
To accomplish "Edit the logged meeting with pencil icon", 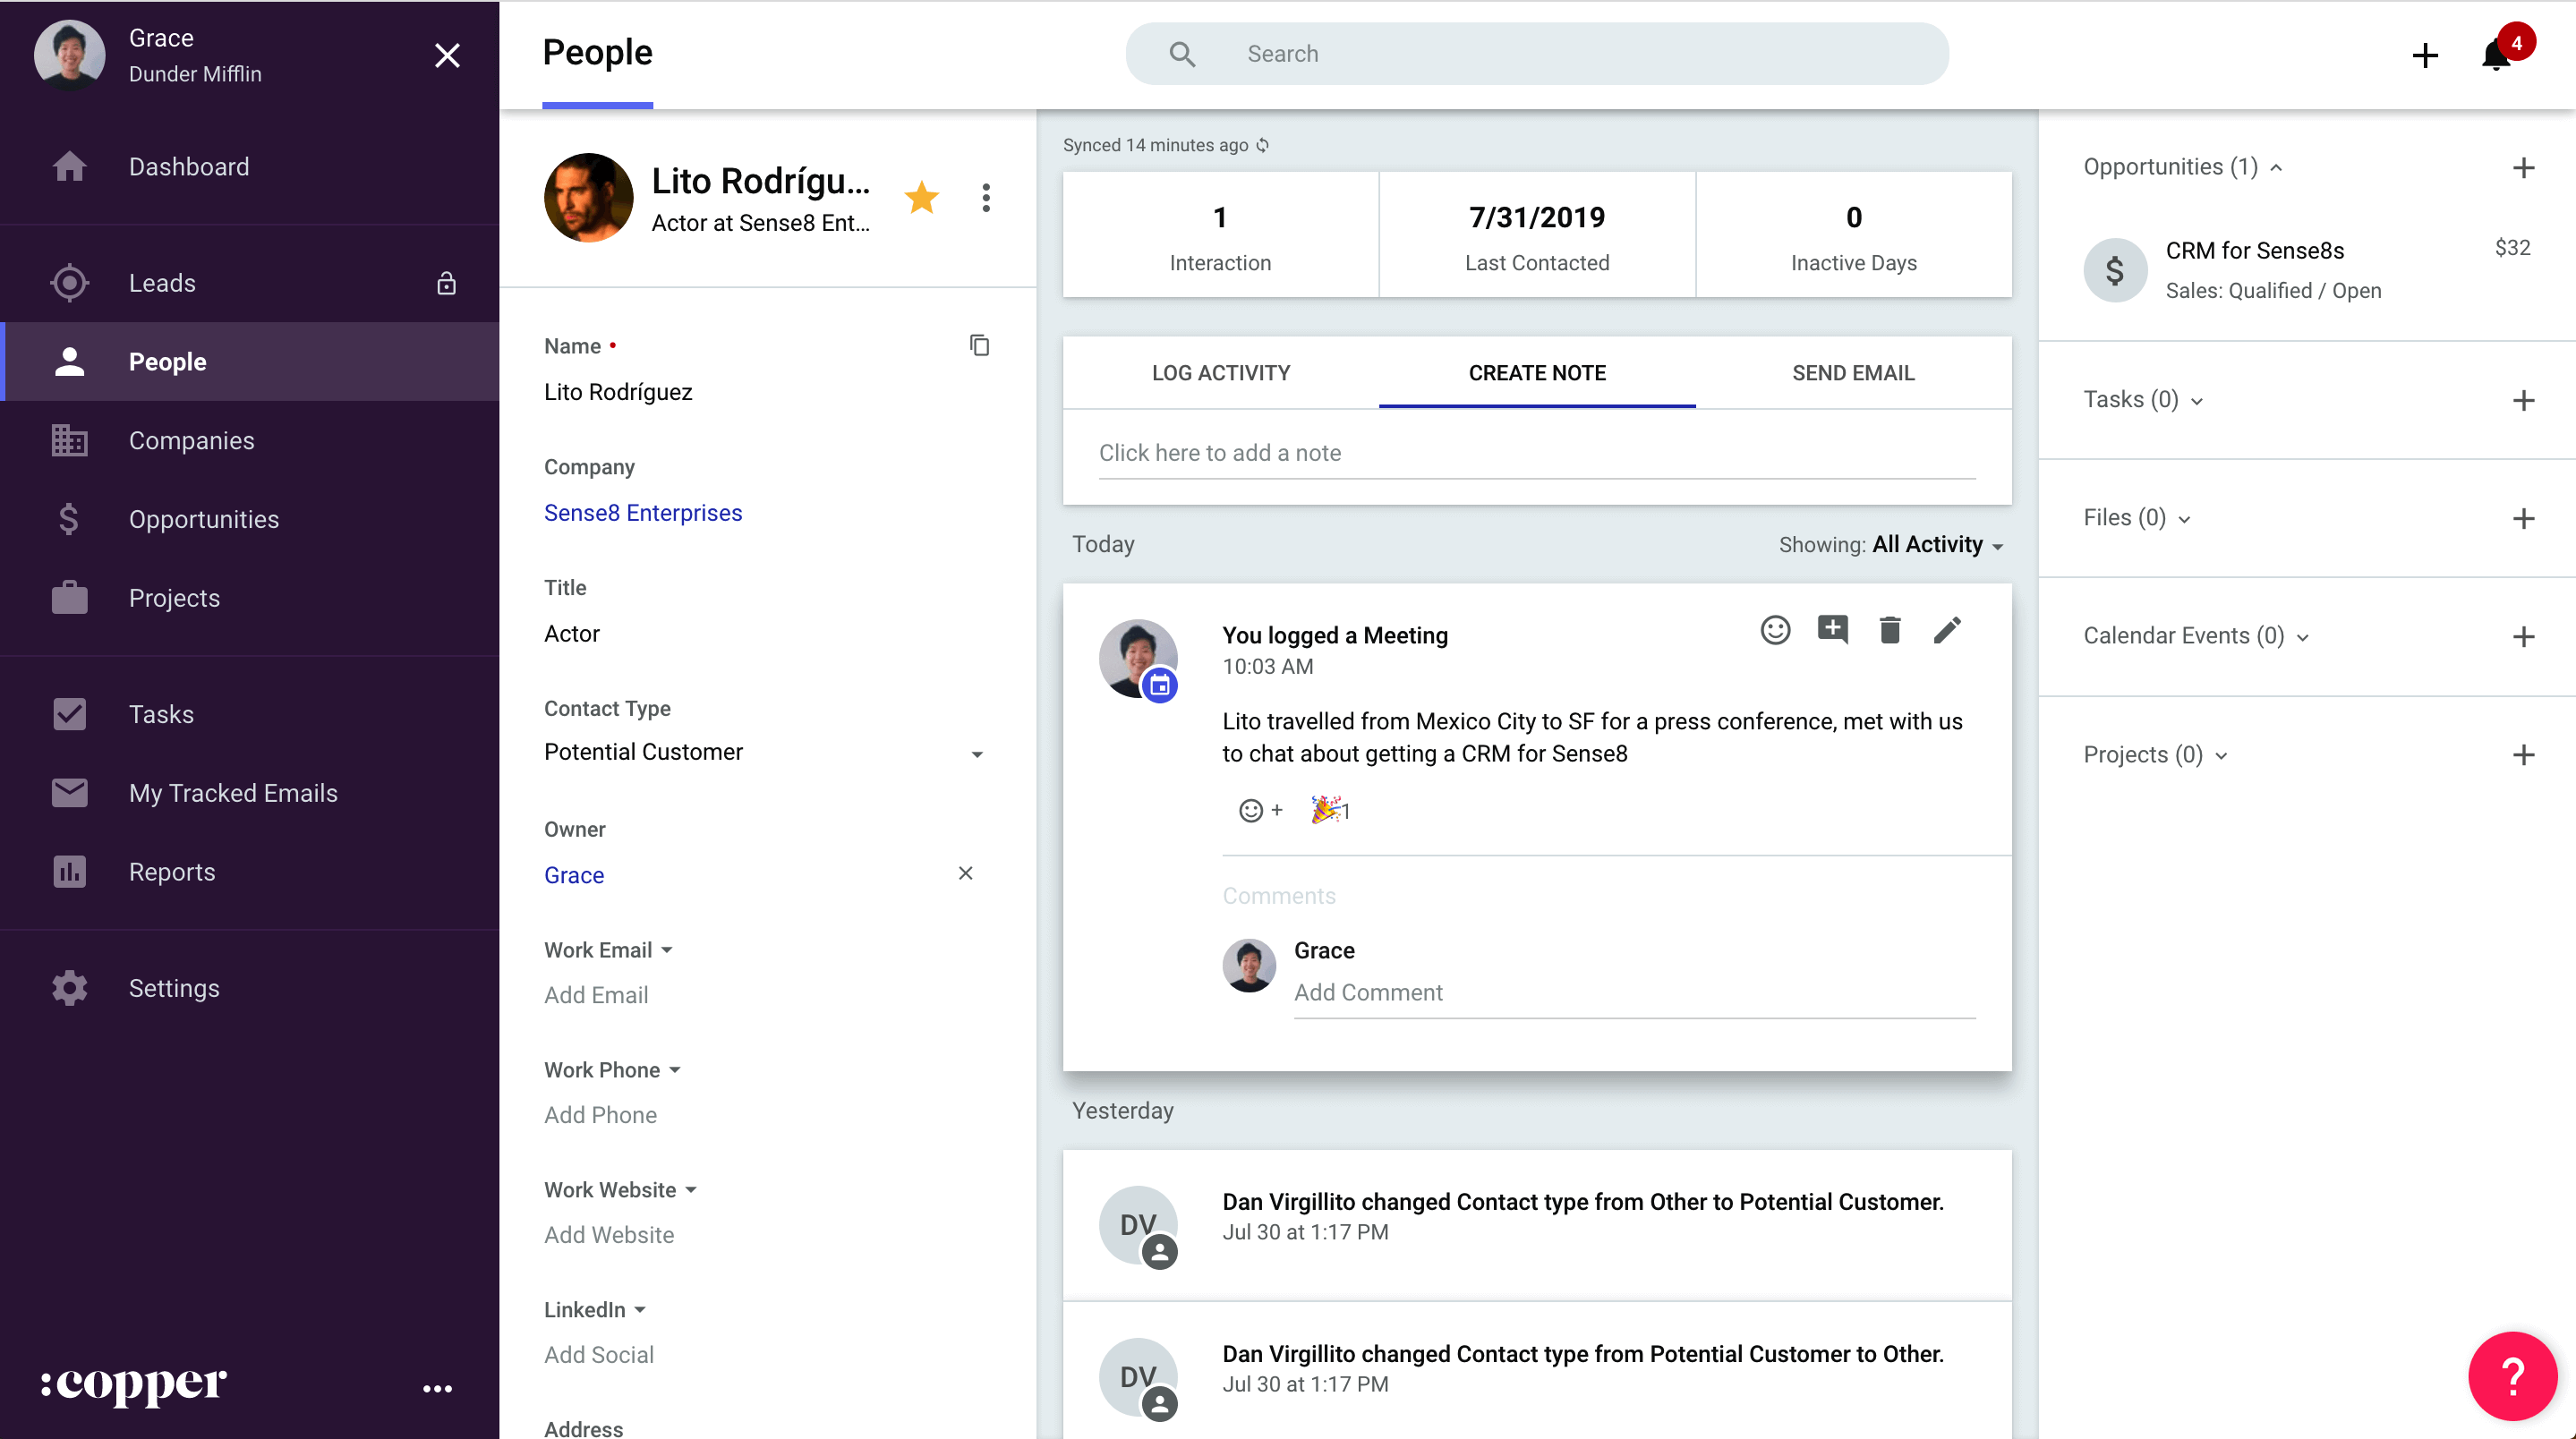I will coord(1947,629).
